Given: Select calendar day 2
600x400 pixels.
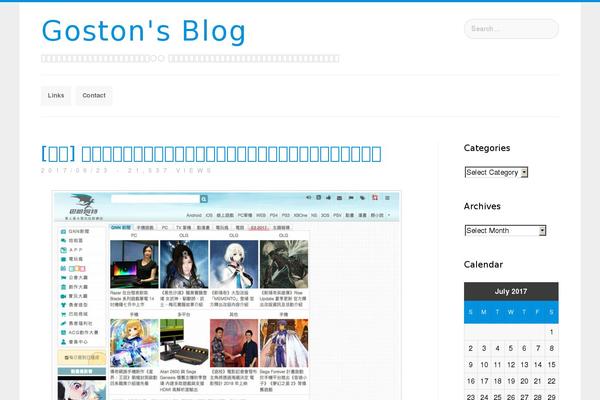Looking at the screenshot, I should tap(471, 348).
